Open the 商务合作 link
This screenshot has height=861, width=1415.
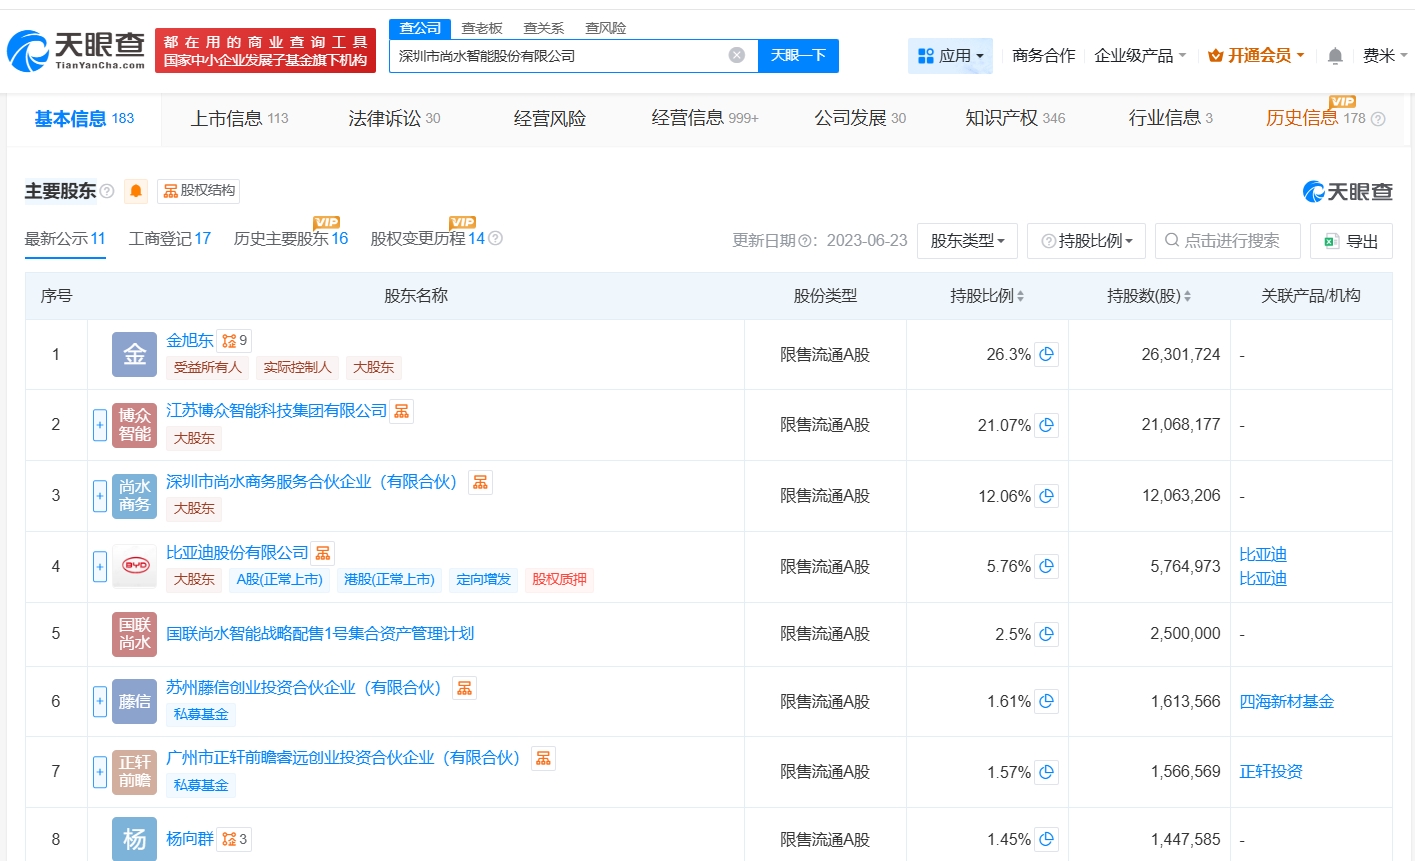pos(1044,56)
